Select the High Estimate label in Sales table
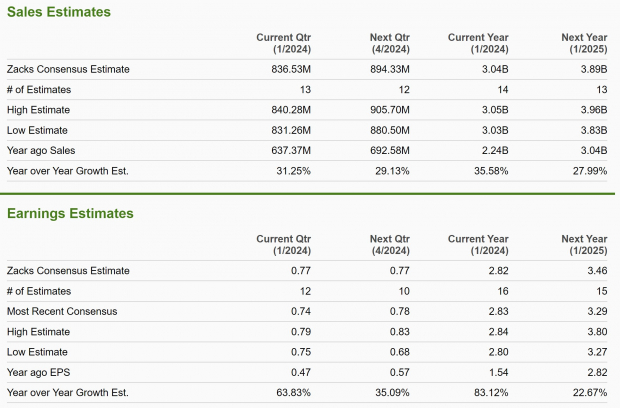The height and width of the screenshot is (408, 620). (40, 110)
